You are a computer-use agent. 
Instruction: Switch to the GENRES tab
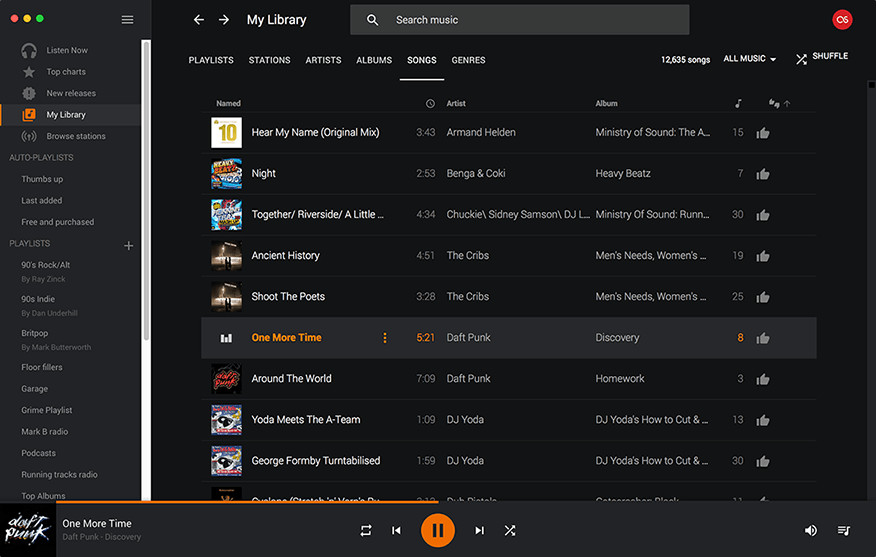pos(468,60)
